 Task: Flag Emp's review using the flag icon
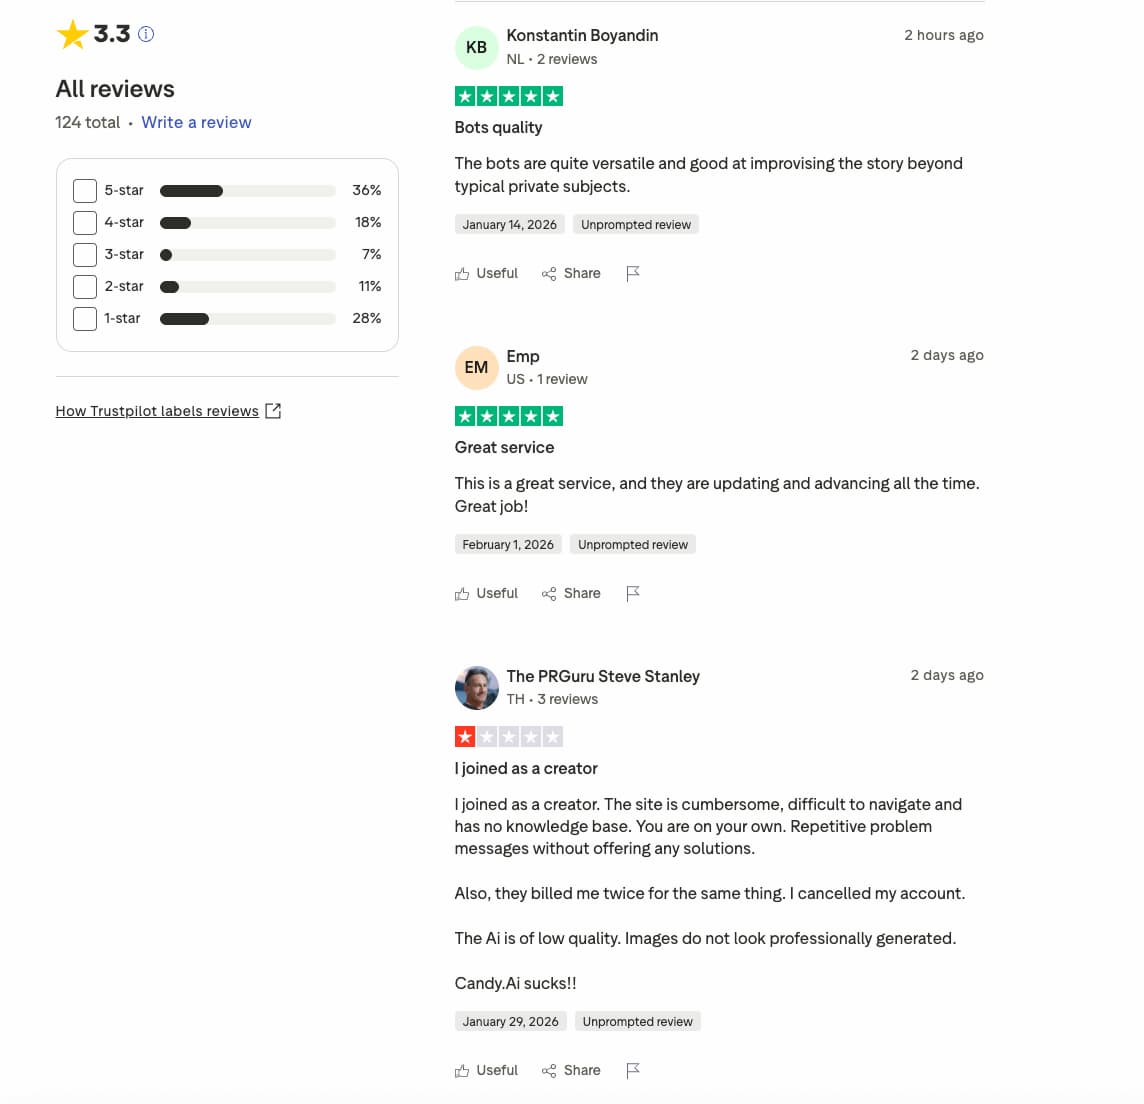click(633, 593)
